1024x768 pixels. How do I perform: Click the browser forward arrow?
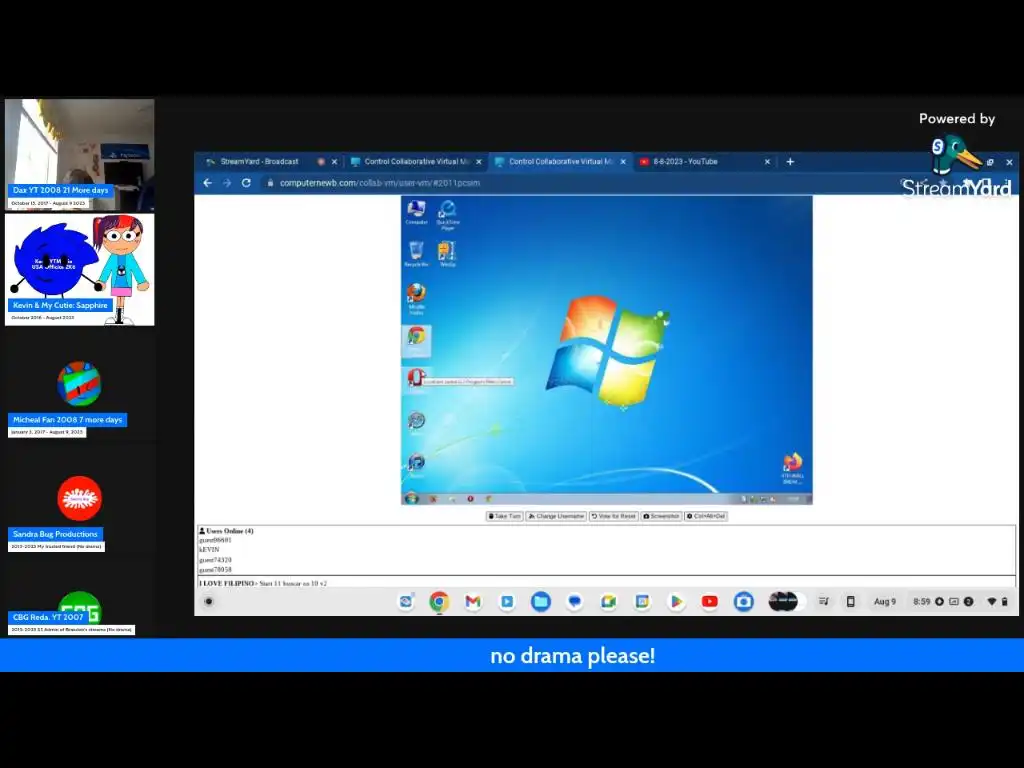[227, 183]
